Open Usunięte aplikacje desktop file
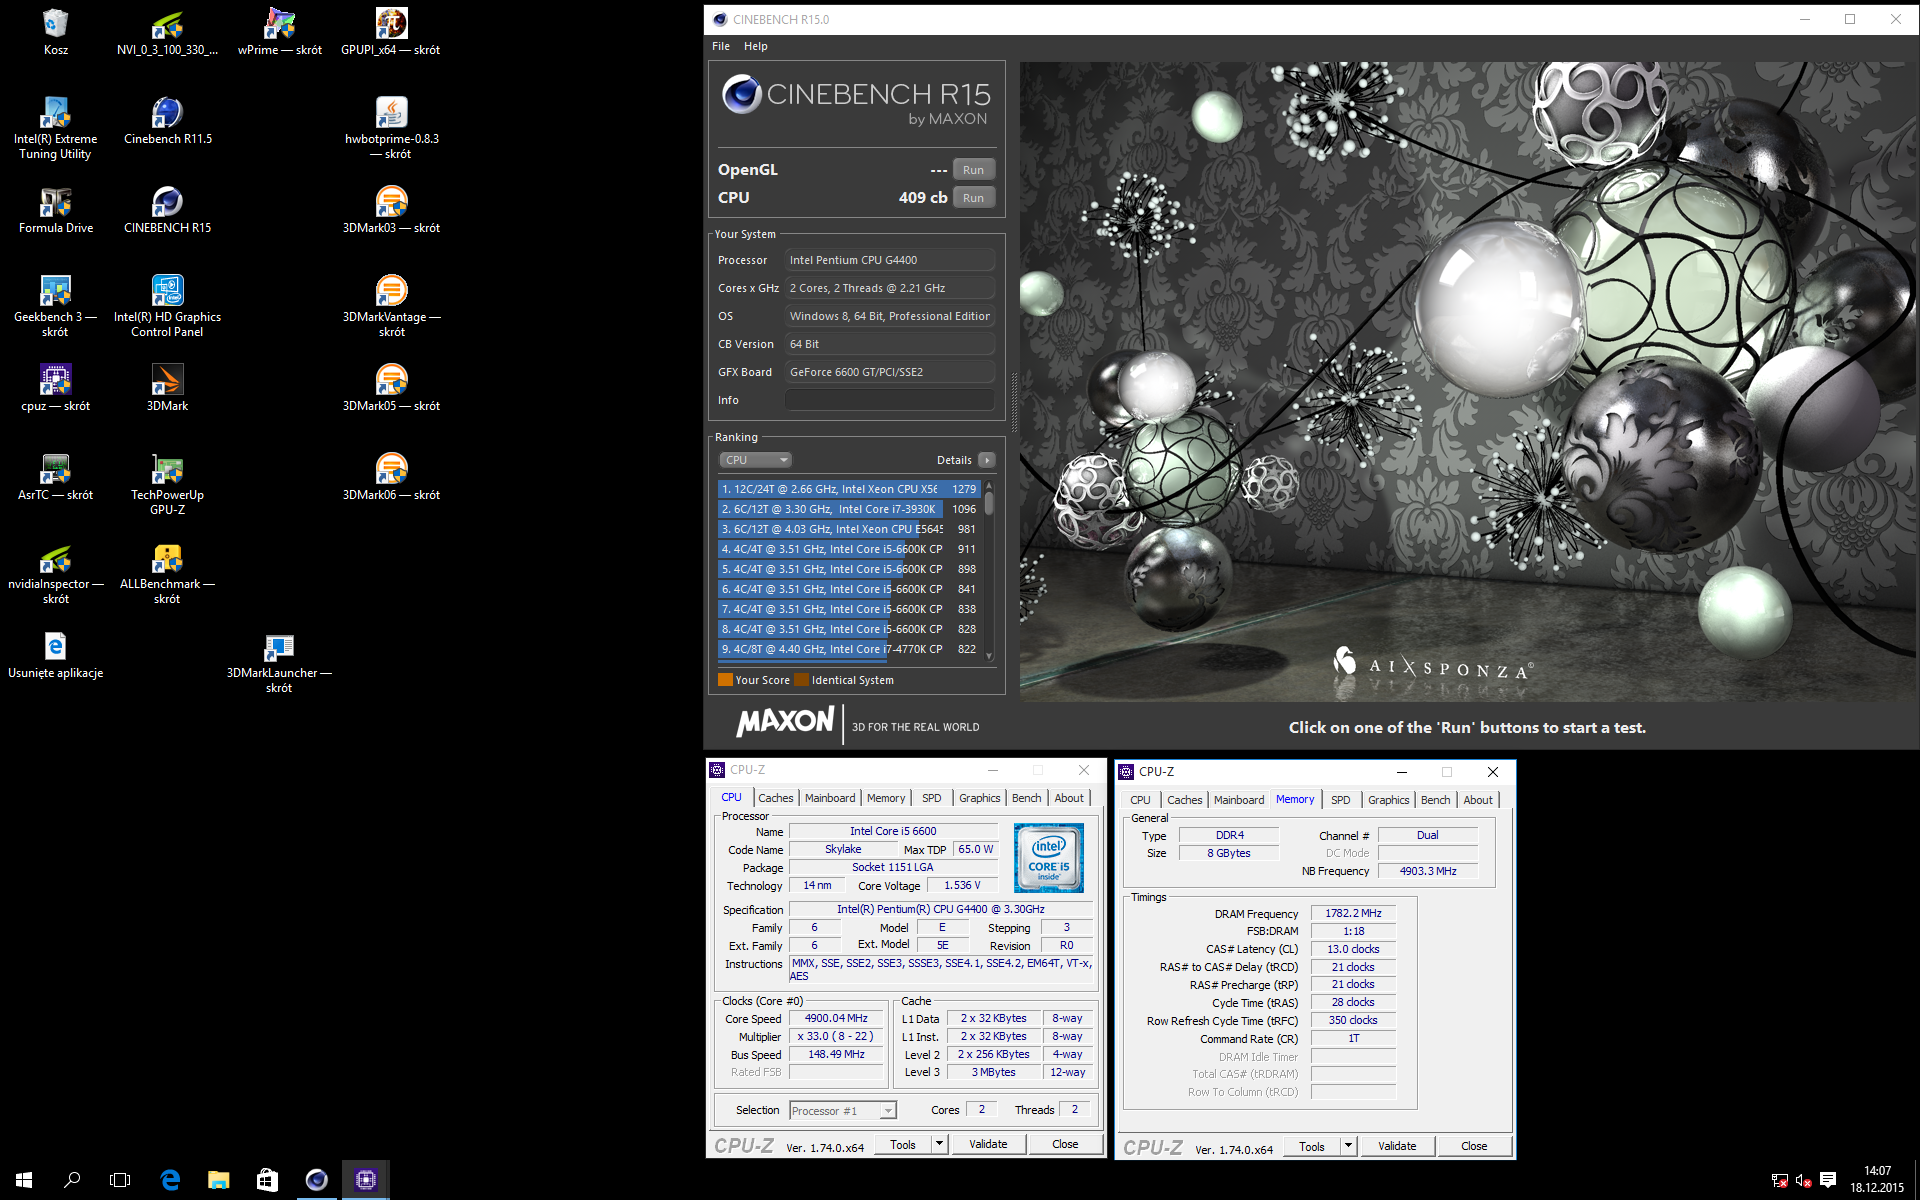 (56, 655)
